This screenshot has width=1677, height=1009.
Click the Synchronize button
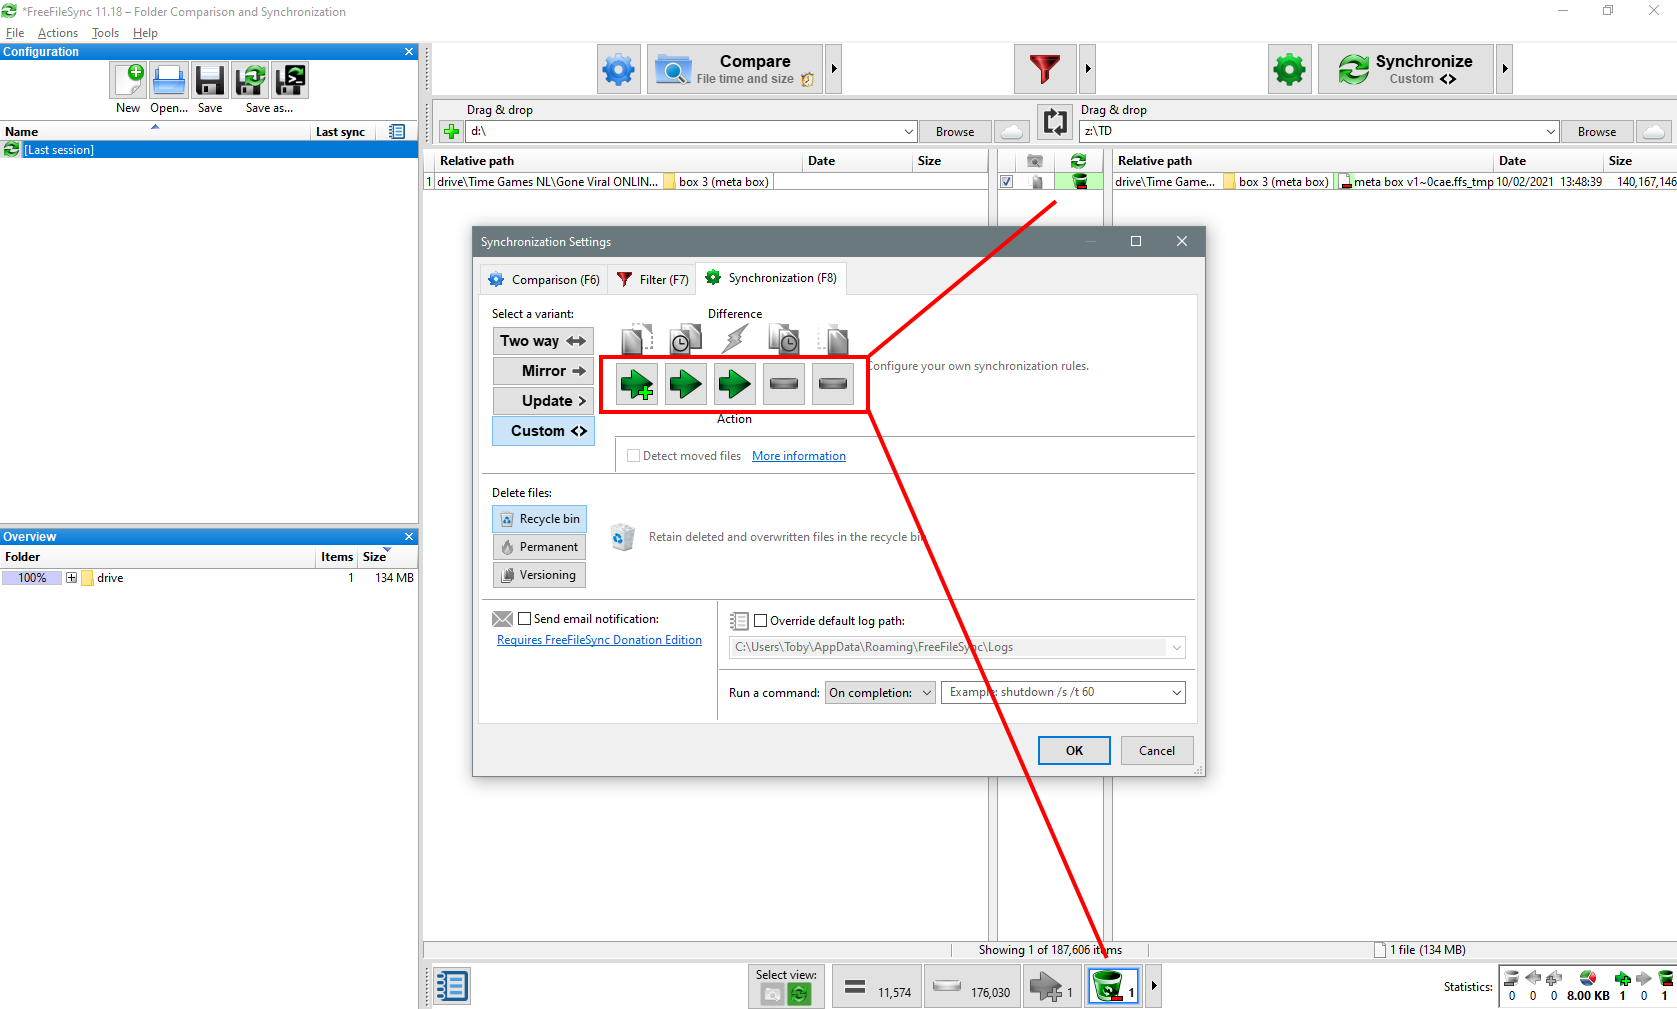click(x=1406, y=70)
